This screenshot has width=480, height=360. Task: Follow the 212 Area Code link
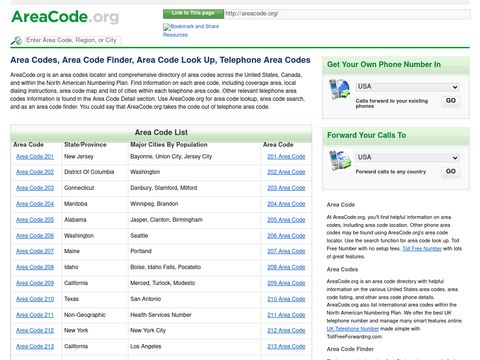pyautogui.click(x=286, y=330)
